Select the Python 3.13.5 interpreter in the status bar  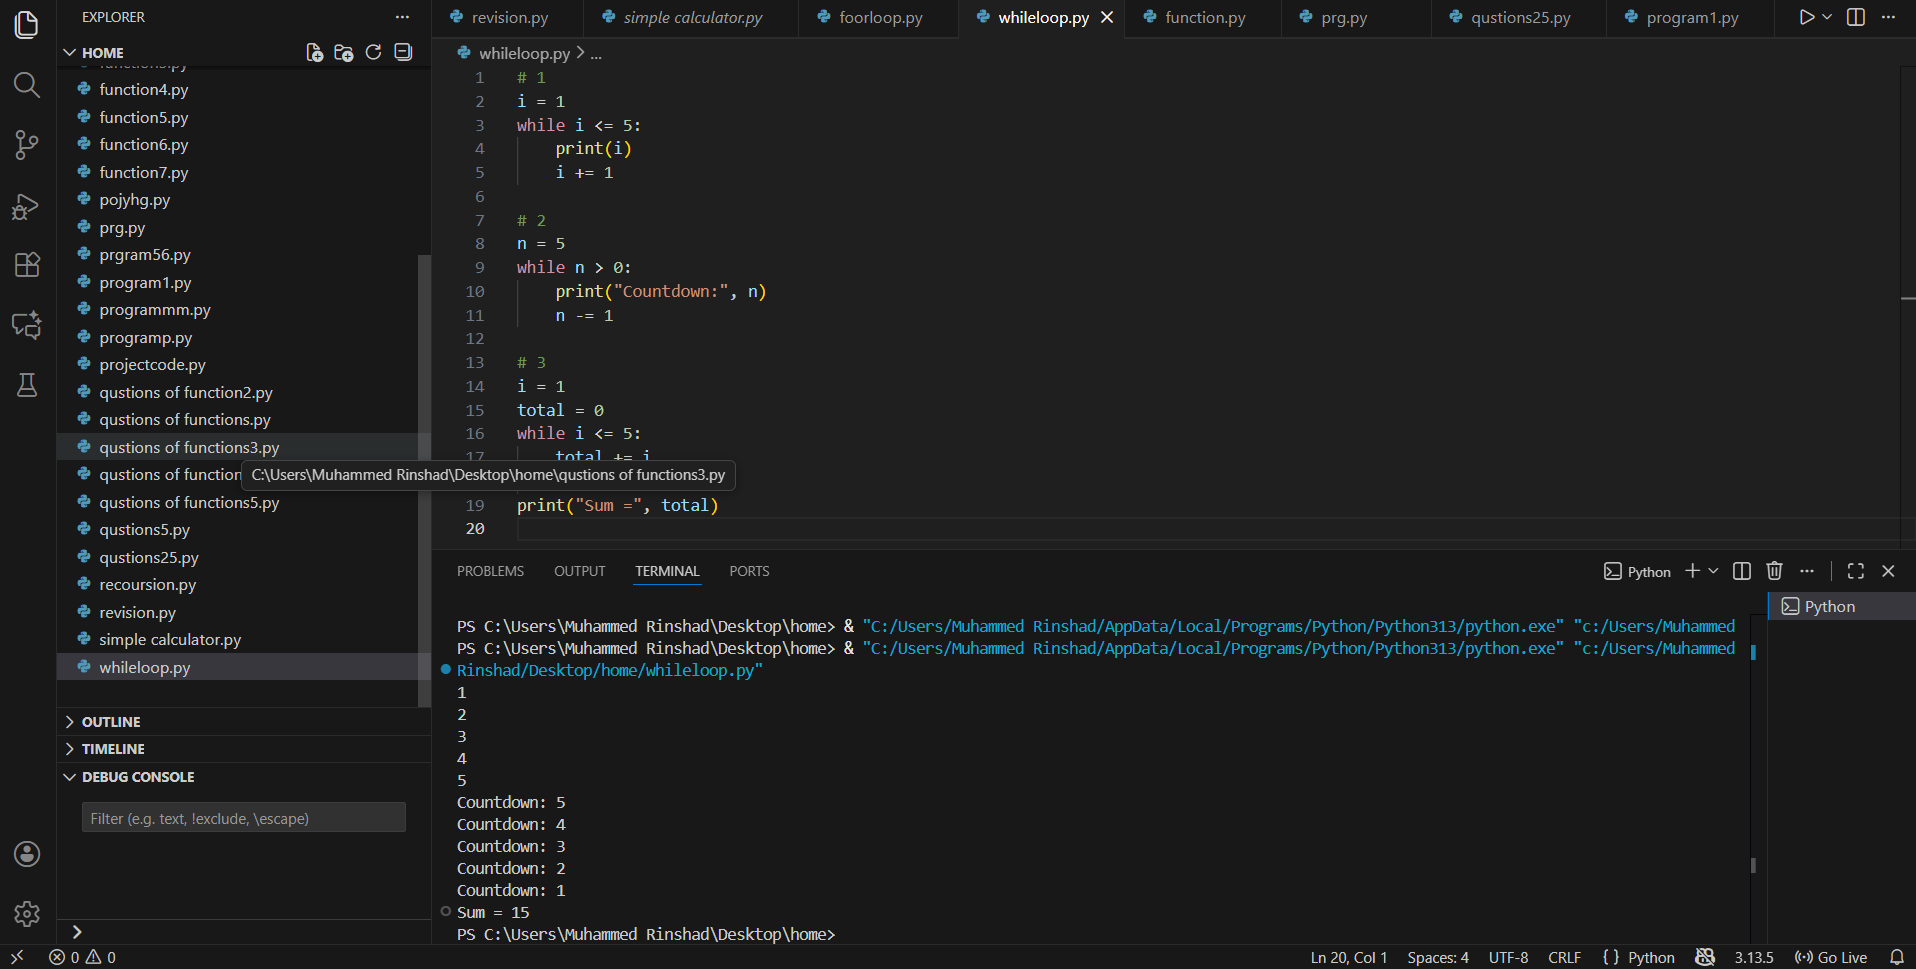point(1753,957)
